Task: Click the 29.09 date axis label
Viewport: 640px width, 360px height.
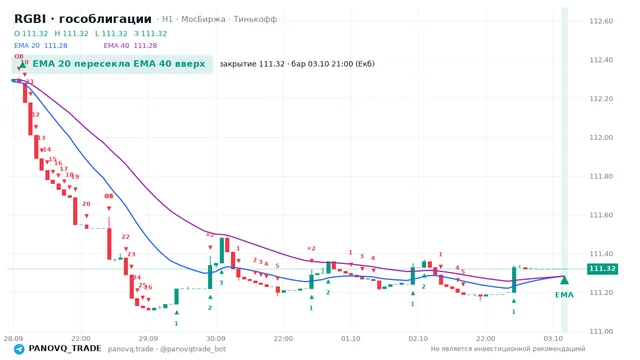Action: pos(148,339)
